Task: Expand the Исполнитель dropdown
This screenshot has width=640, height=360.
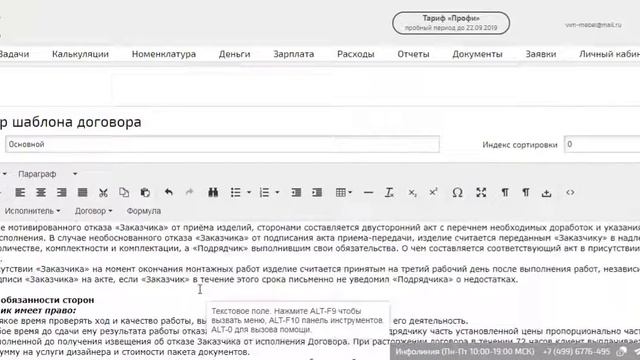Action: tap(33, 211)
